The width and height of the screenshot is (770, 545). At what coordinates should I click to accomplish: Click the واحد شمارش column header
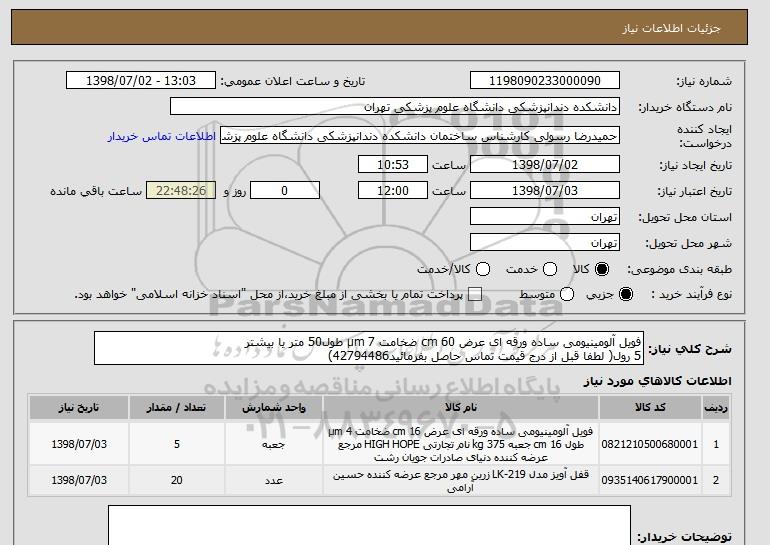click(274, 408)
